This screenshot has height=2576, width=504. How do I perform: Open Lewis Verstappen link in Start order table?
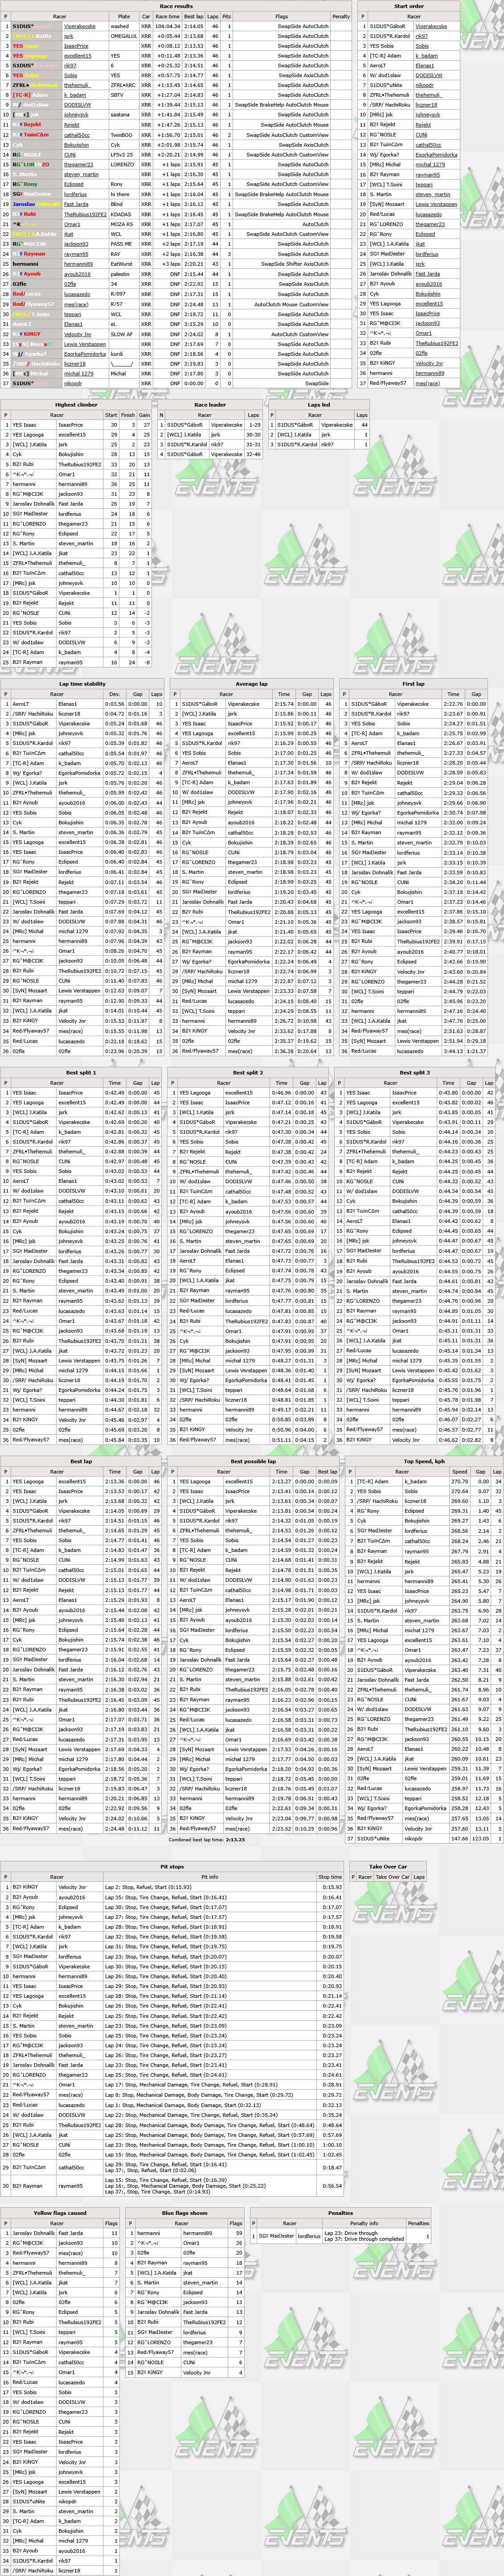[x=437, y=204]
